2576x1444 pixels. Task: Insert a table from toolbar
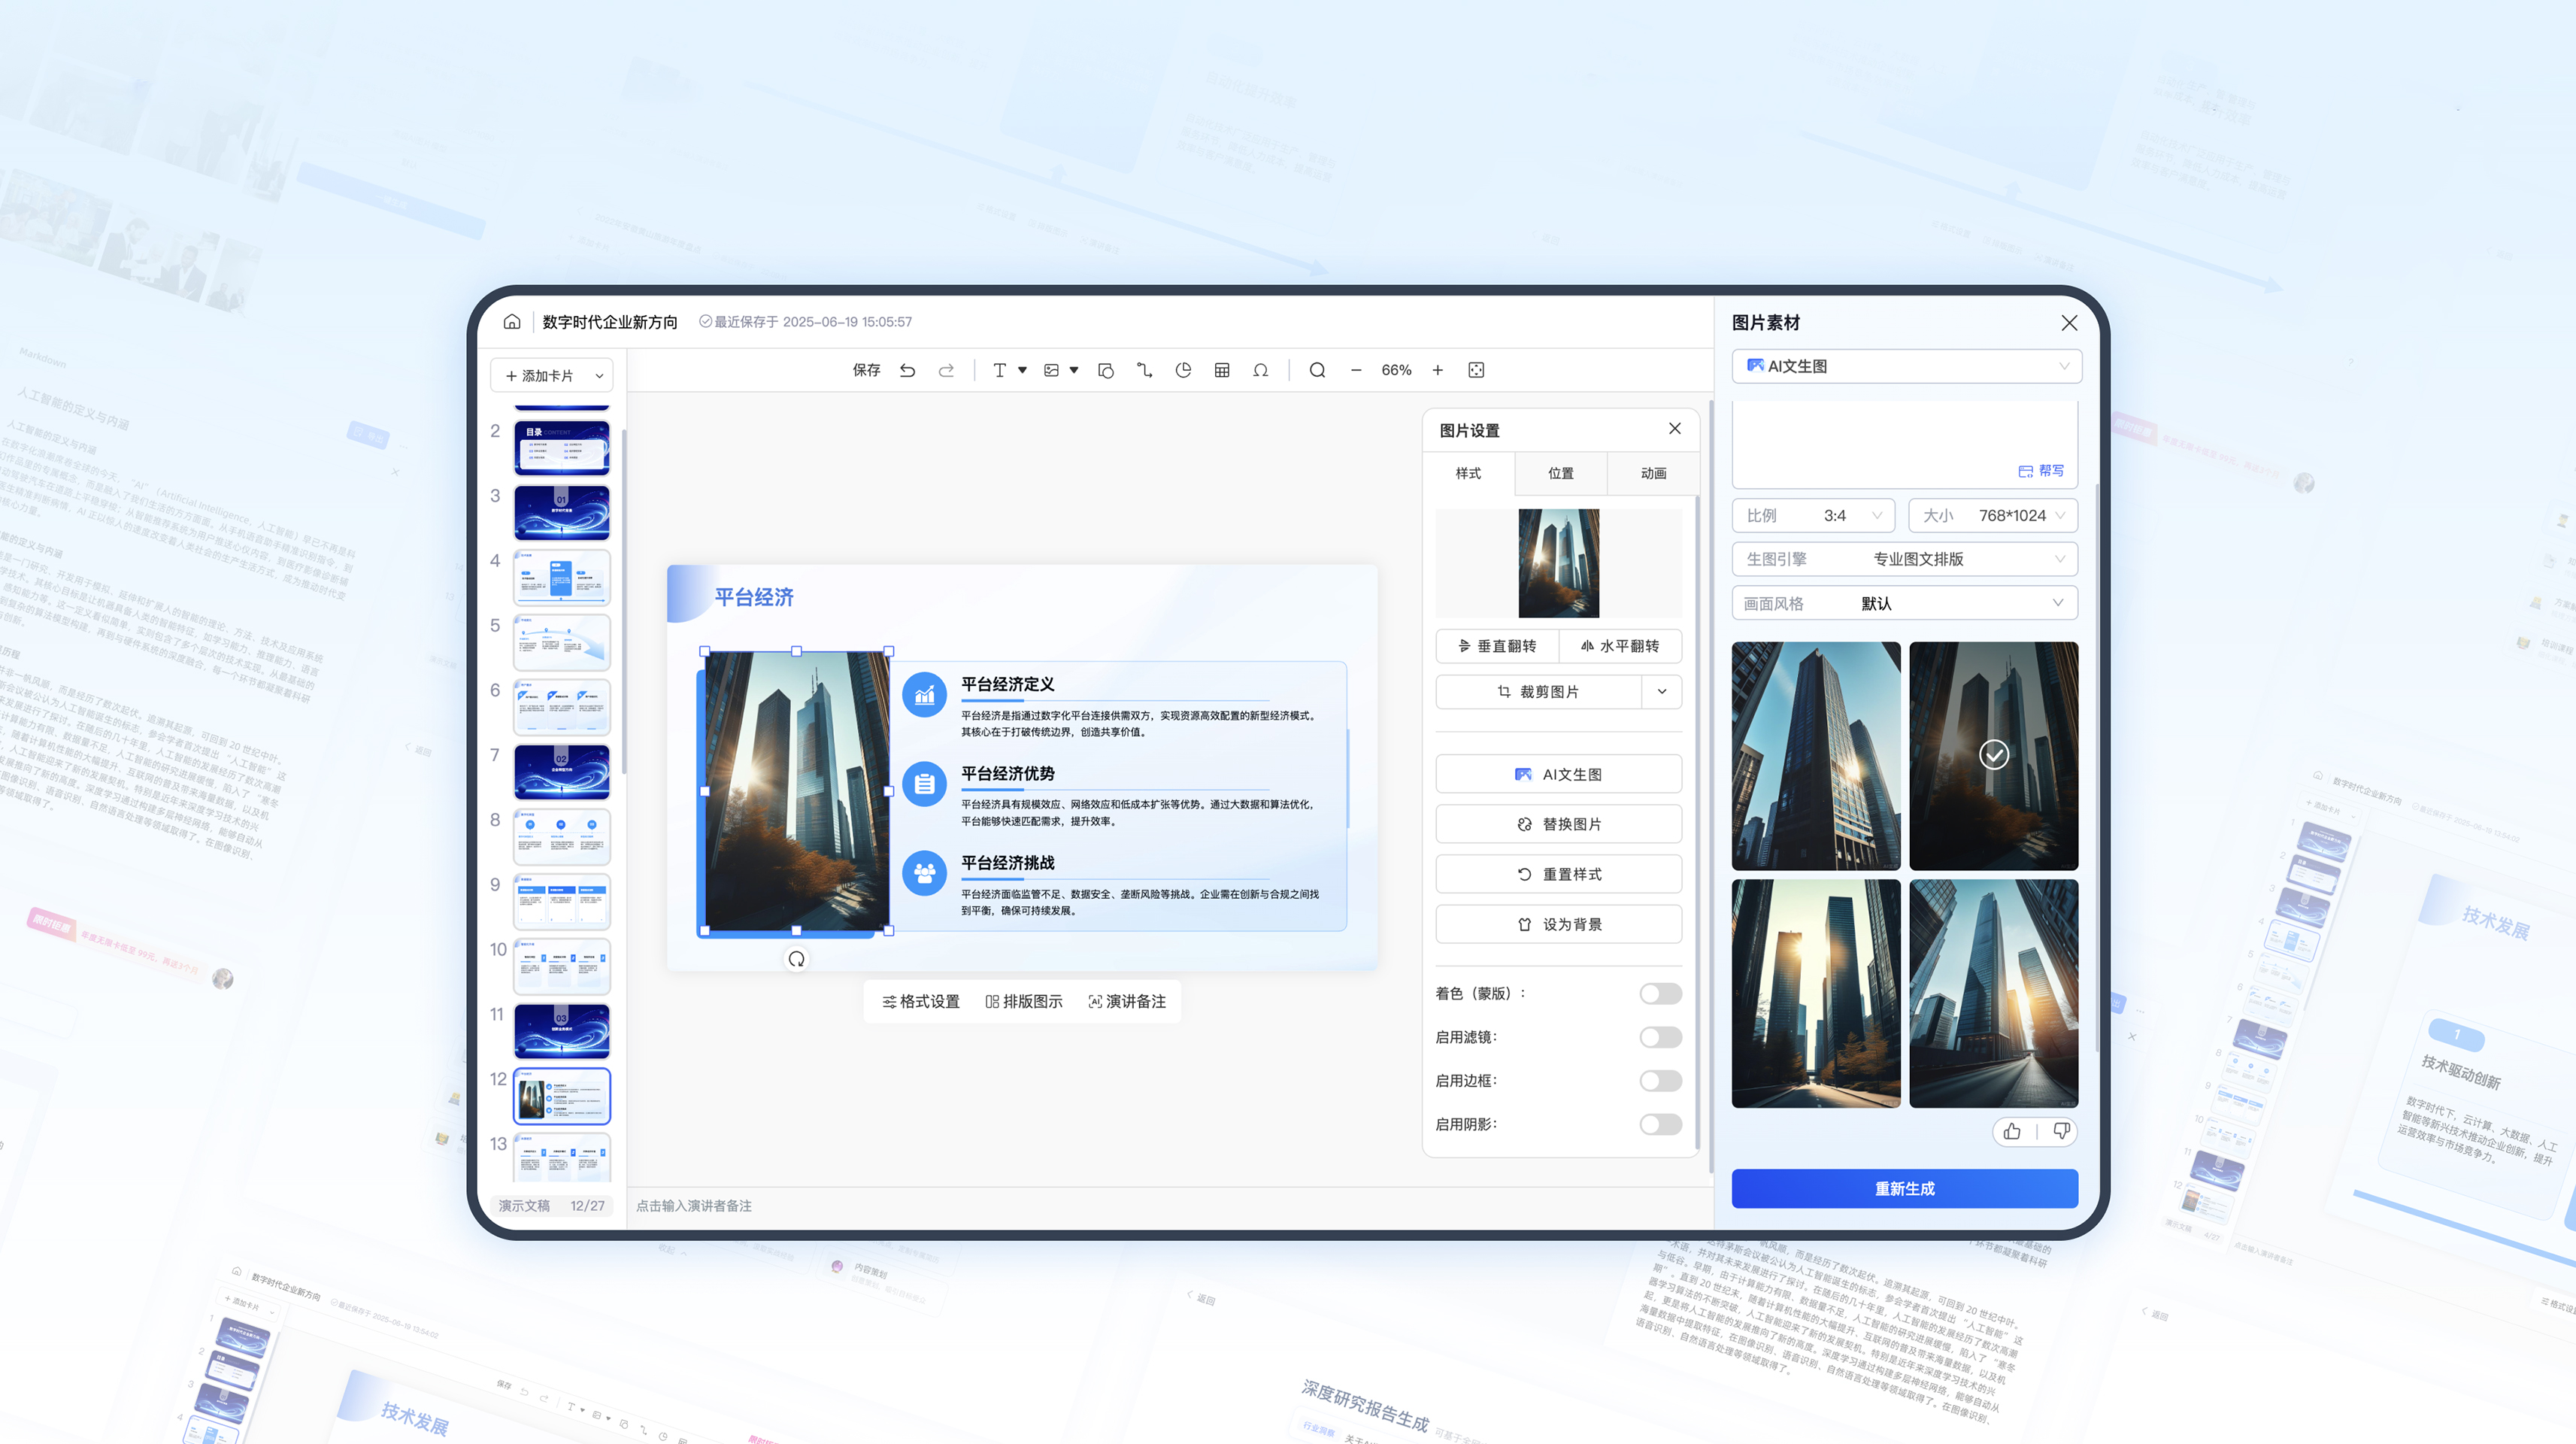pyautogui.click(x=1222, y=370)
